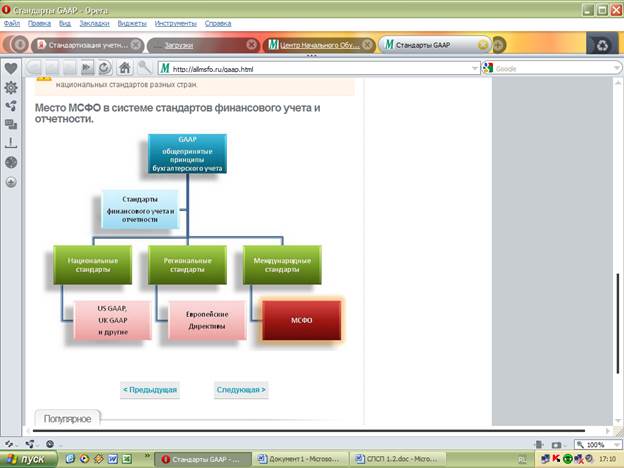Image resolution: width=624 pixels, height=468 pixels.
Task: Click the Следующая > link
Action: pyautogui.click(x=241, y=389)
